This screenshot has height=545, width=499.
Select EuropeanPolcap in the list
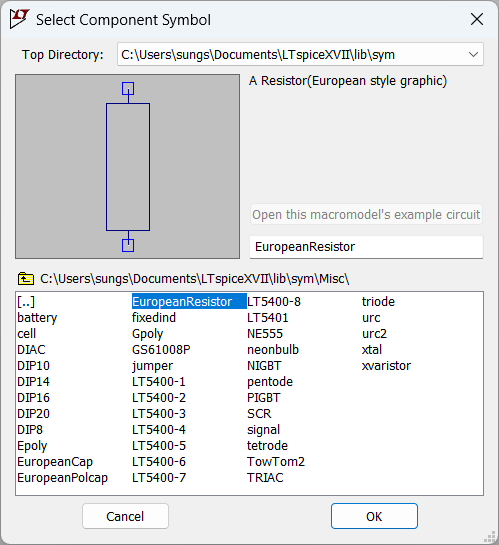click(x=63, y=478)
